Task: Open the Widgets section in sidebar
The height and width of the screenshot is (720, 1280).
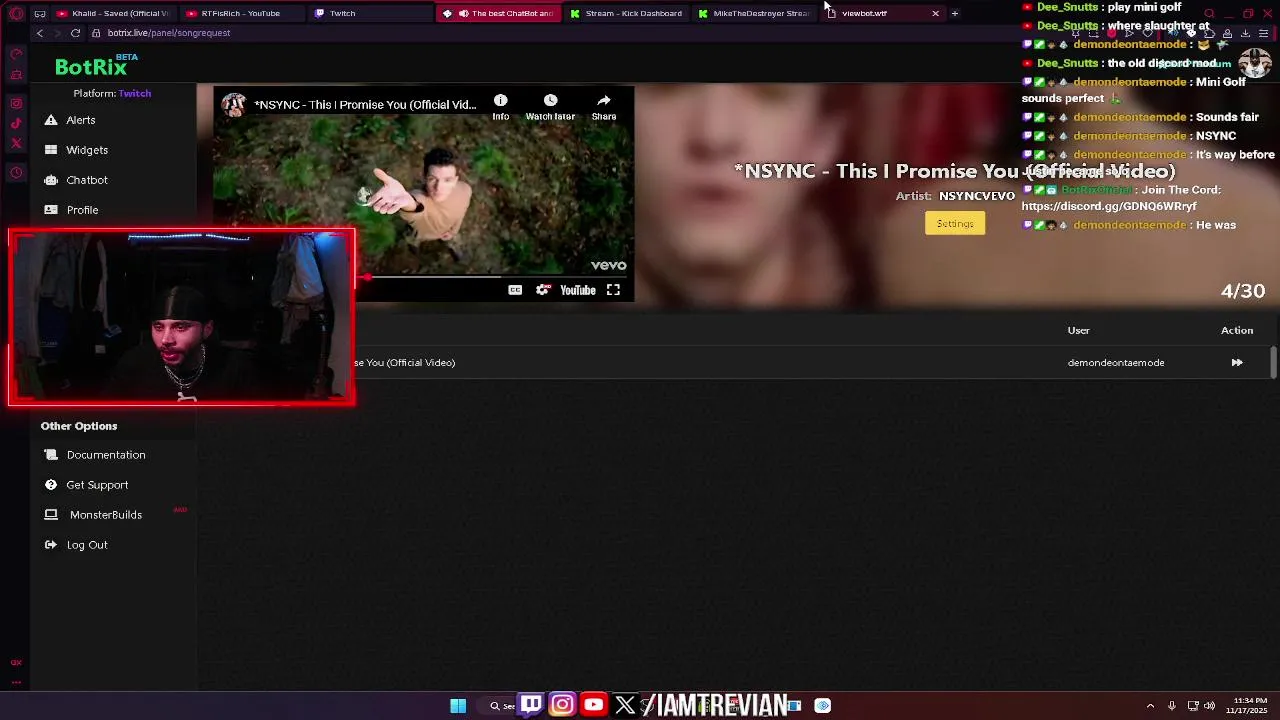Action: pyautogui.click(x=87, y=150)
